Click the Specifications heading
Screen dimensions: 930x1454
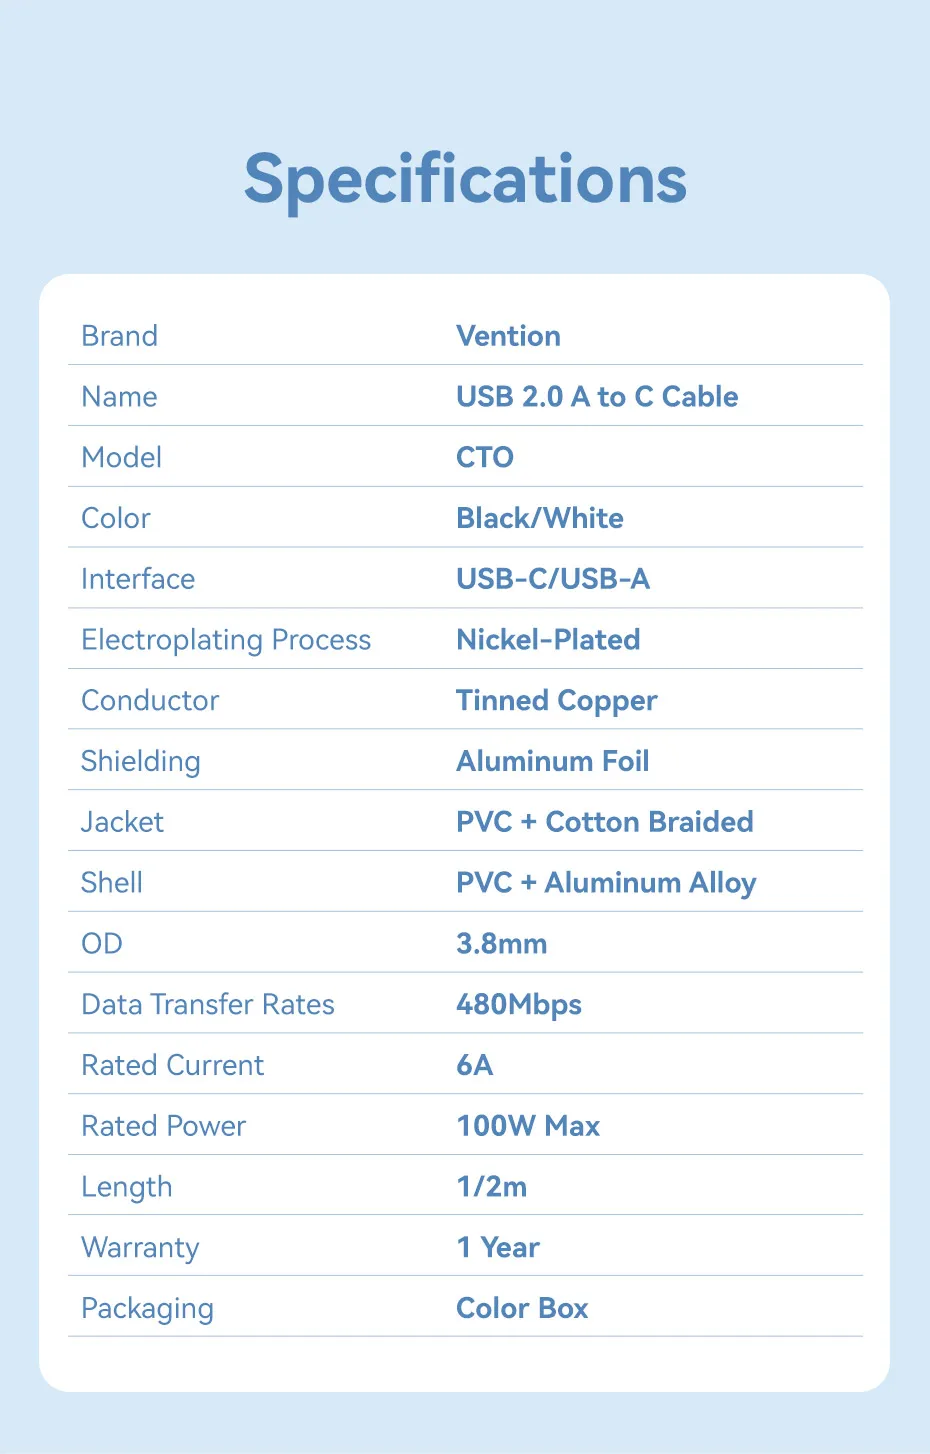tap(465, 180)
